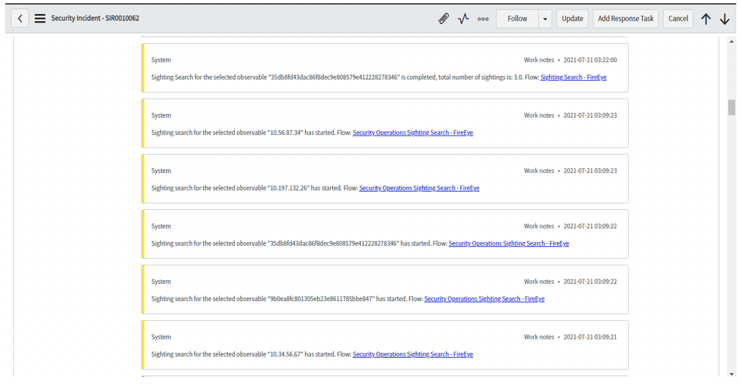Click Add Response Task button
741x386 pixels.
coord(626,18)
